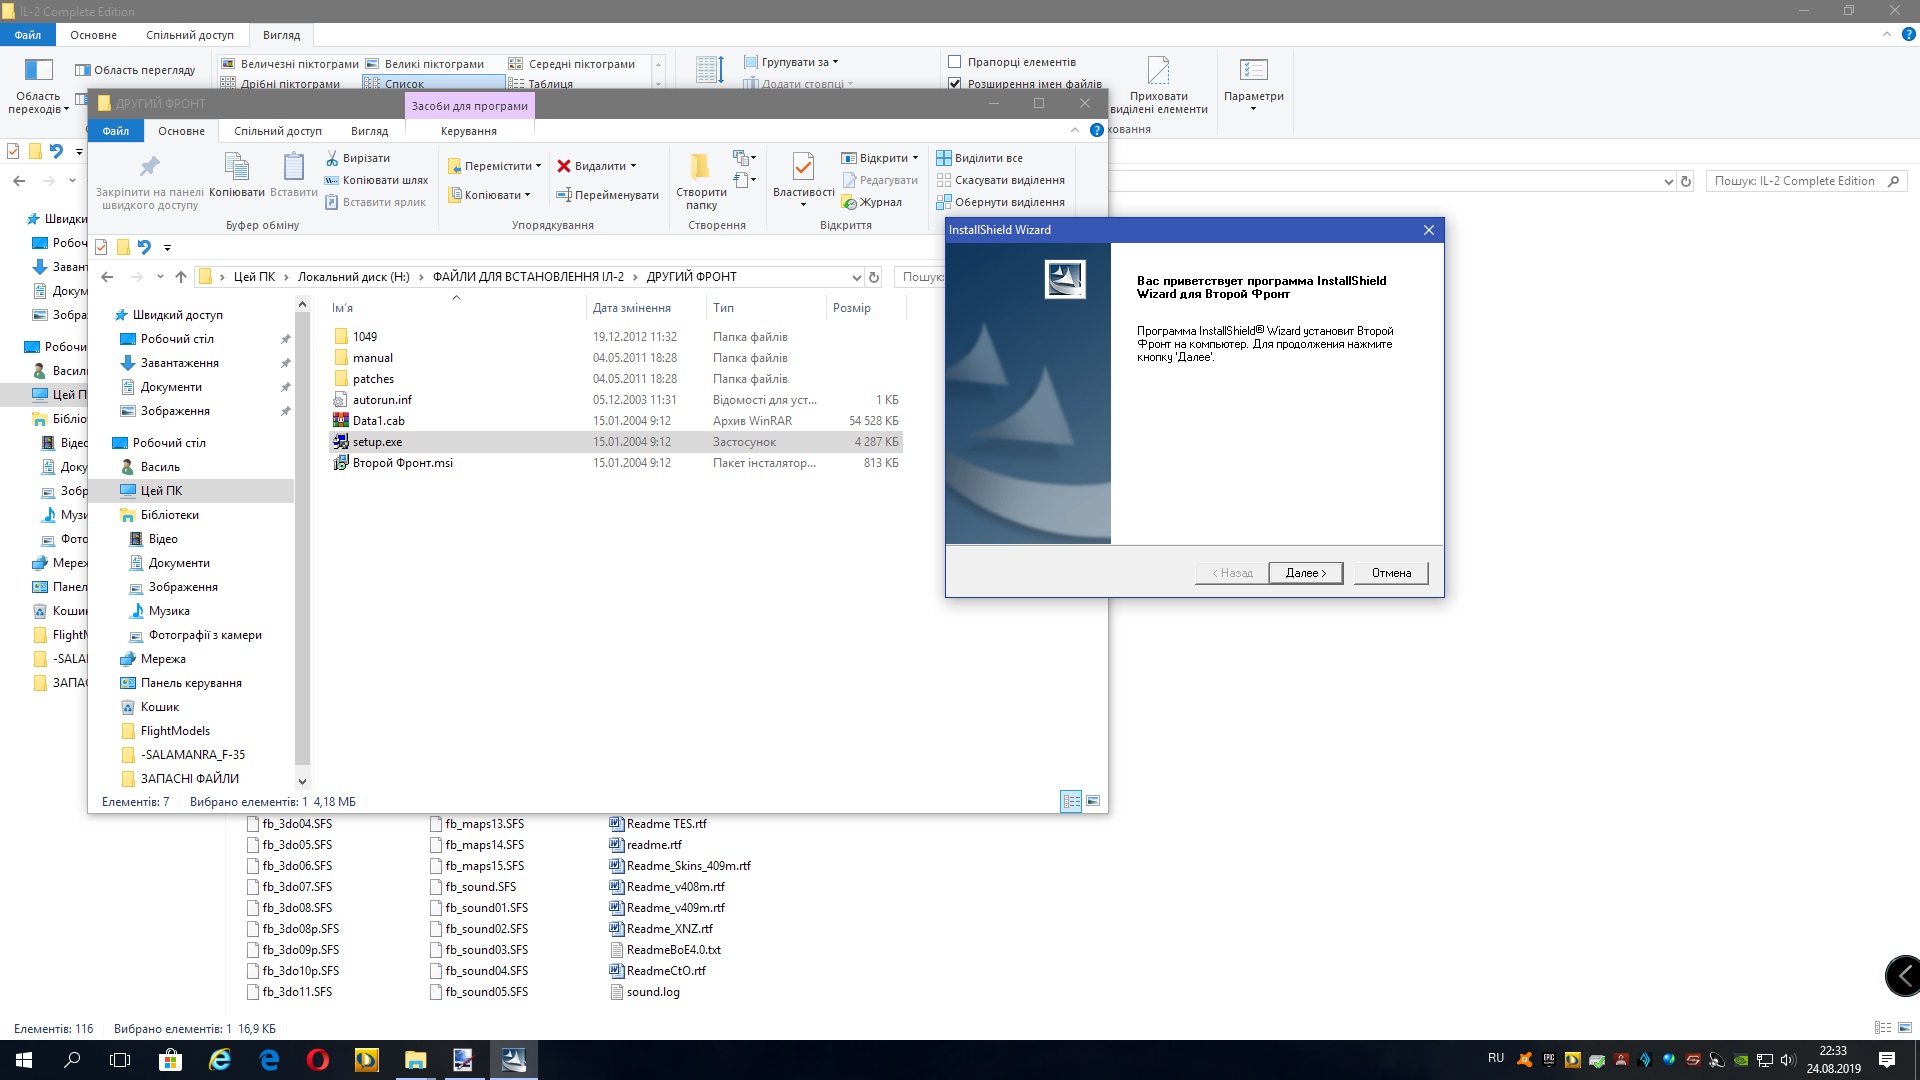Click the Cut (Вирізати) scissors icon
The height and width of the screenshot is (1080, 1920).
click(332, 158)
